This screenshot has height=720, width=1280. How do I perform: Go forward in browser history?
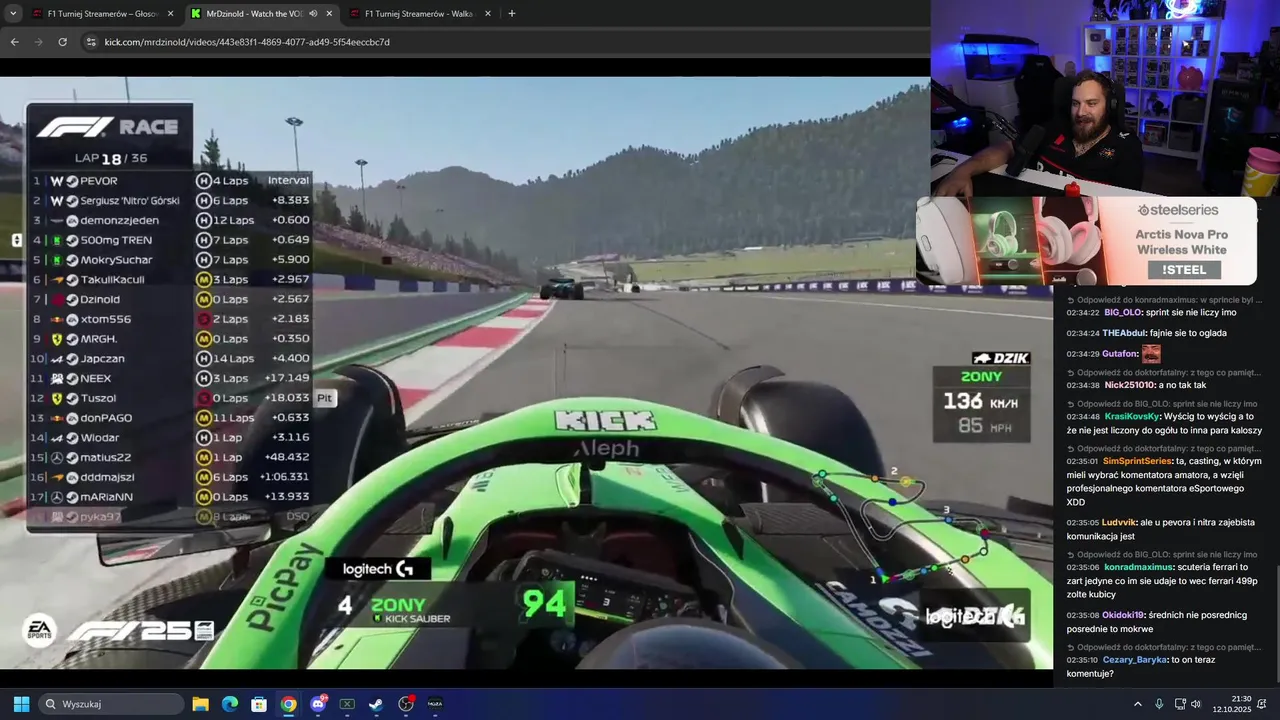point(38,42)
